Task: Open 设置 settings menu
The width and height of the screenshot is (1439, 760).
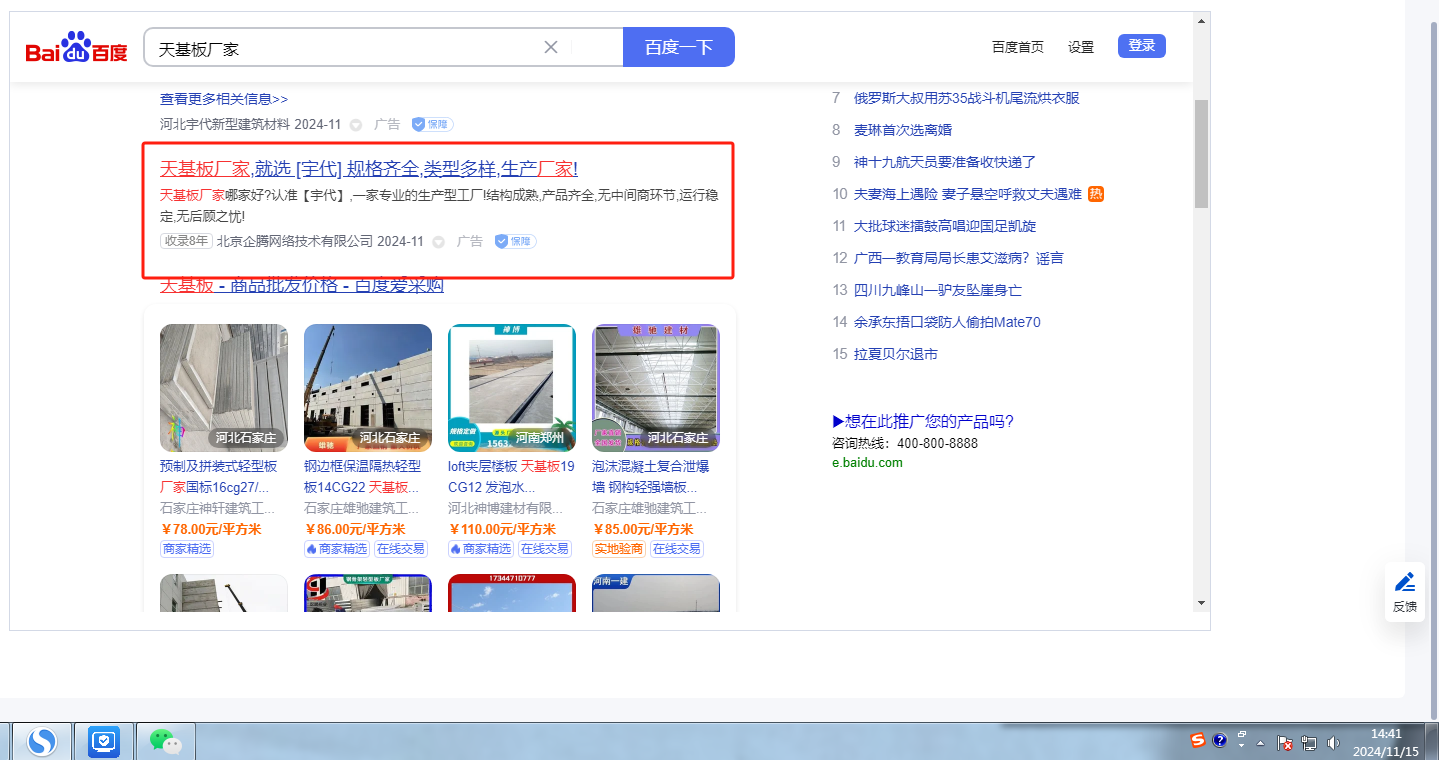Action: click(x=1081, y=47)
